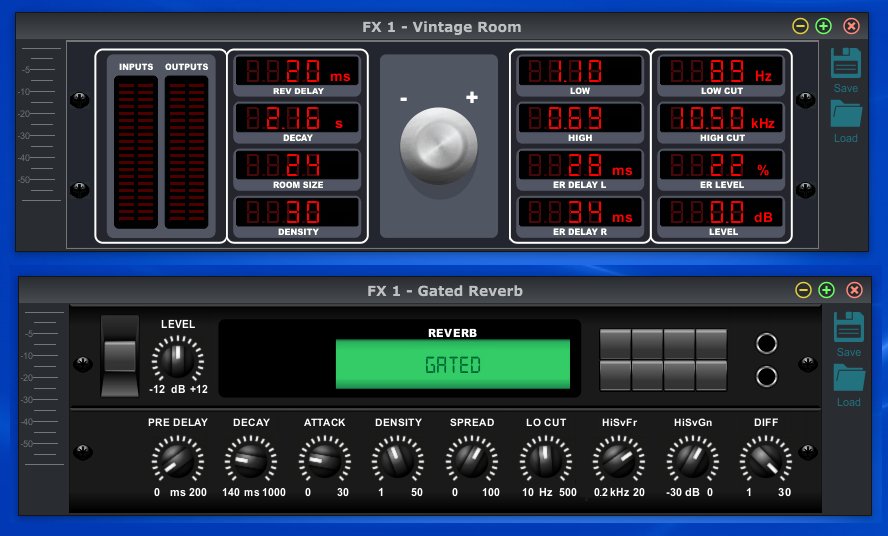Click the Load folder icon in Gated Reverb

(848, 381)
